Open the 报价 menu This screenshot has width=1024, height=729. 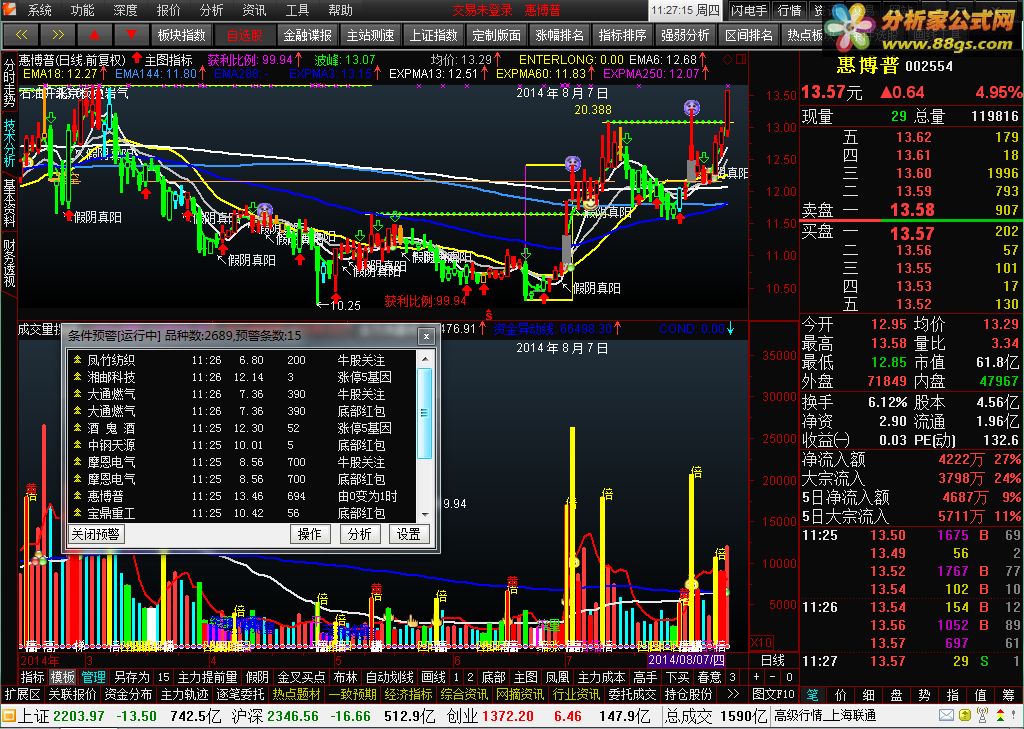(168, 10)
